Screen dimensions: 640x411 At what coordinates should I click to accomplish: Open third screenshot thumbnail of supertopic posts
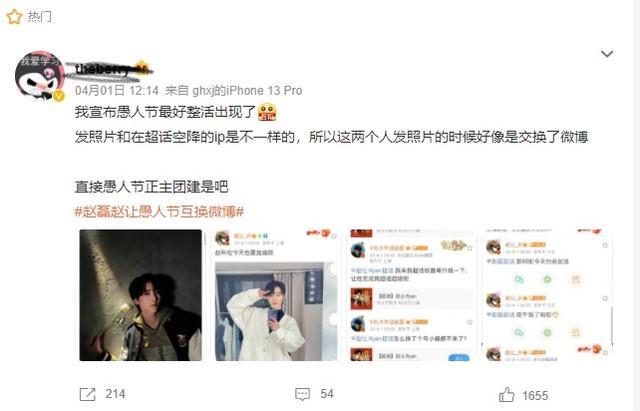tap(410, 295)
